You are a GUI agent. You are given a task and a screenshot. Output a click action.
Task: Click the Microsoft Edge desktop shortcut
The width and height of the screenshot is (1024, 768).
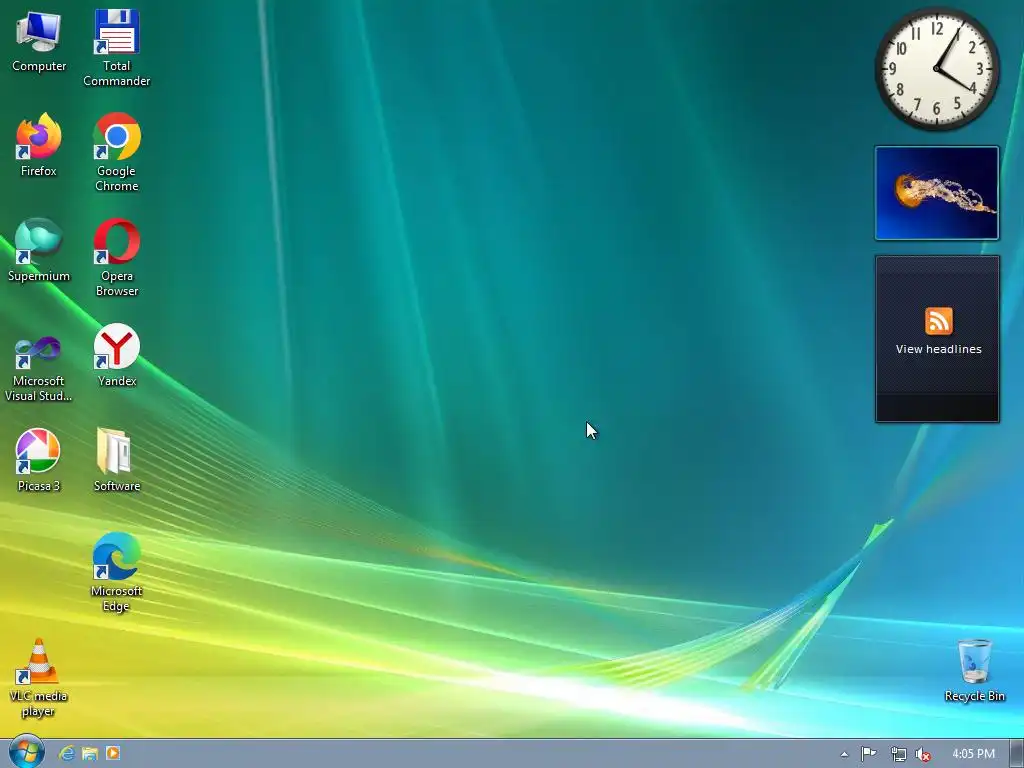[116, 573]
